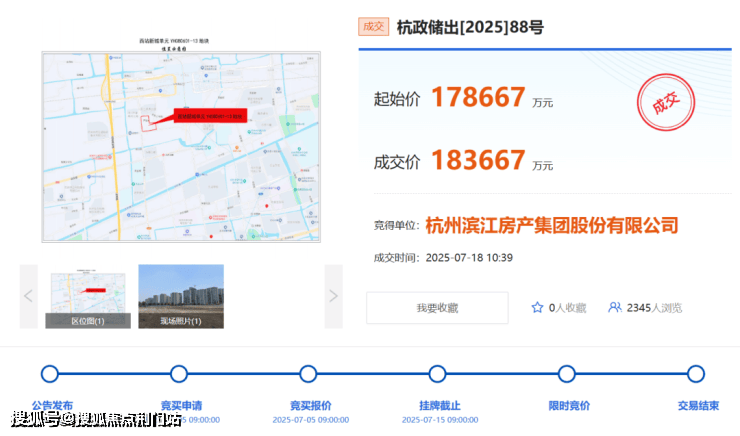Select the 现场图片(1) thumbnail
Image resolution: width=740 pixels, height=436 pixels.
click(x=181, y=296)
